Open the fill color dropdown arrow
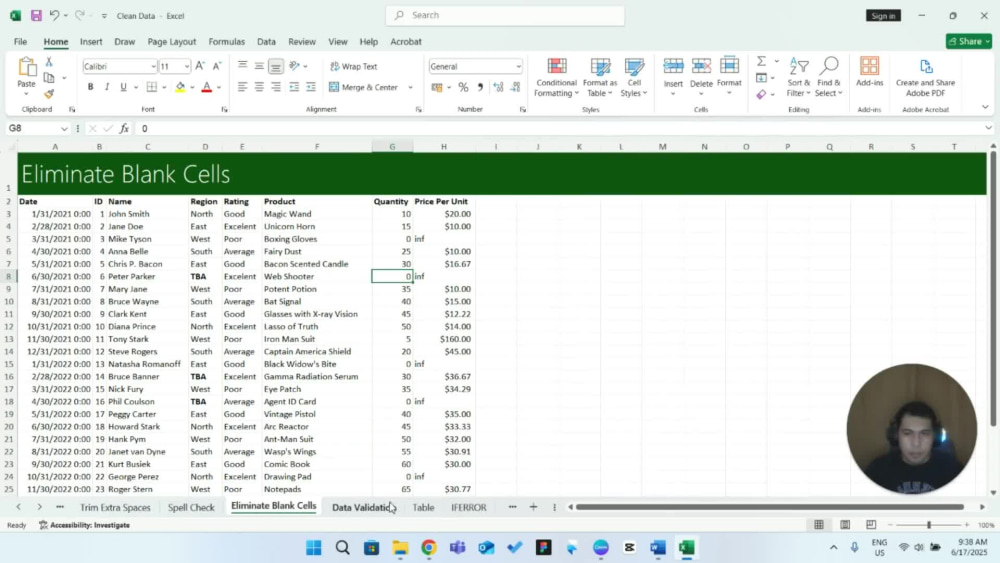Viewport: 1000px width, 563px height. pyautogui.click(x=192, y=87)
